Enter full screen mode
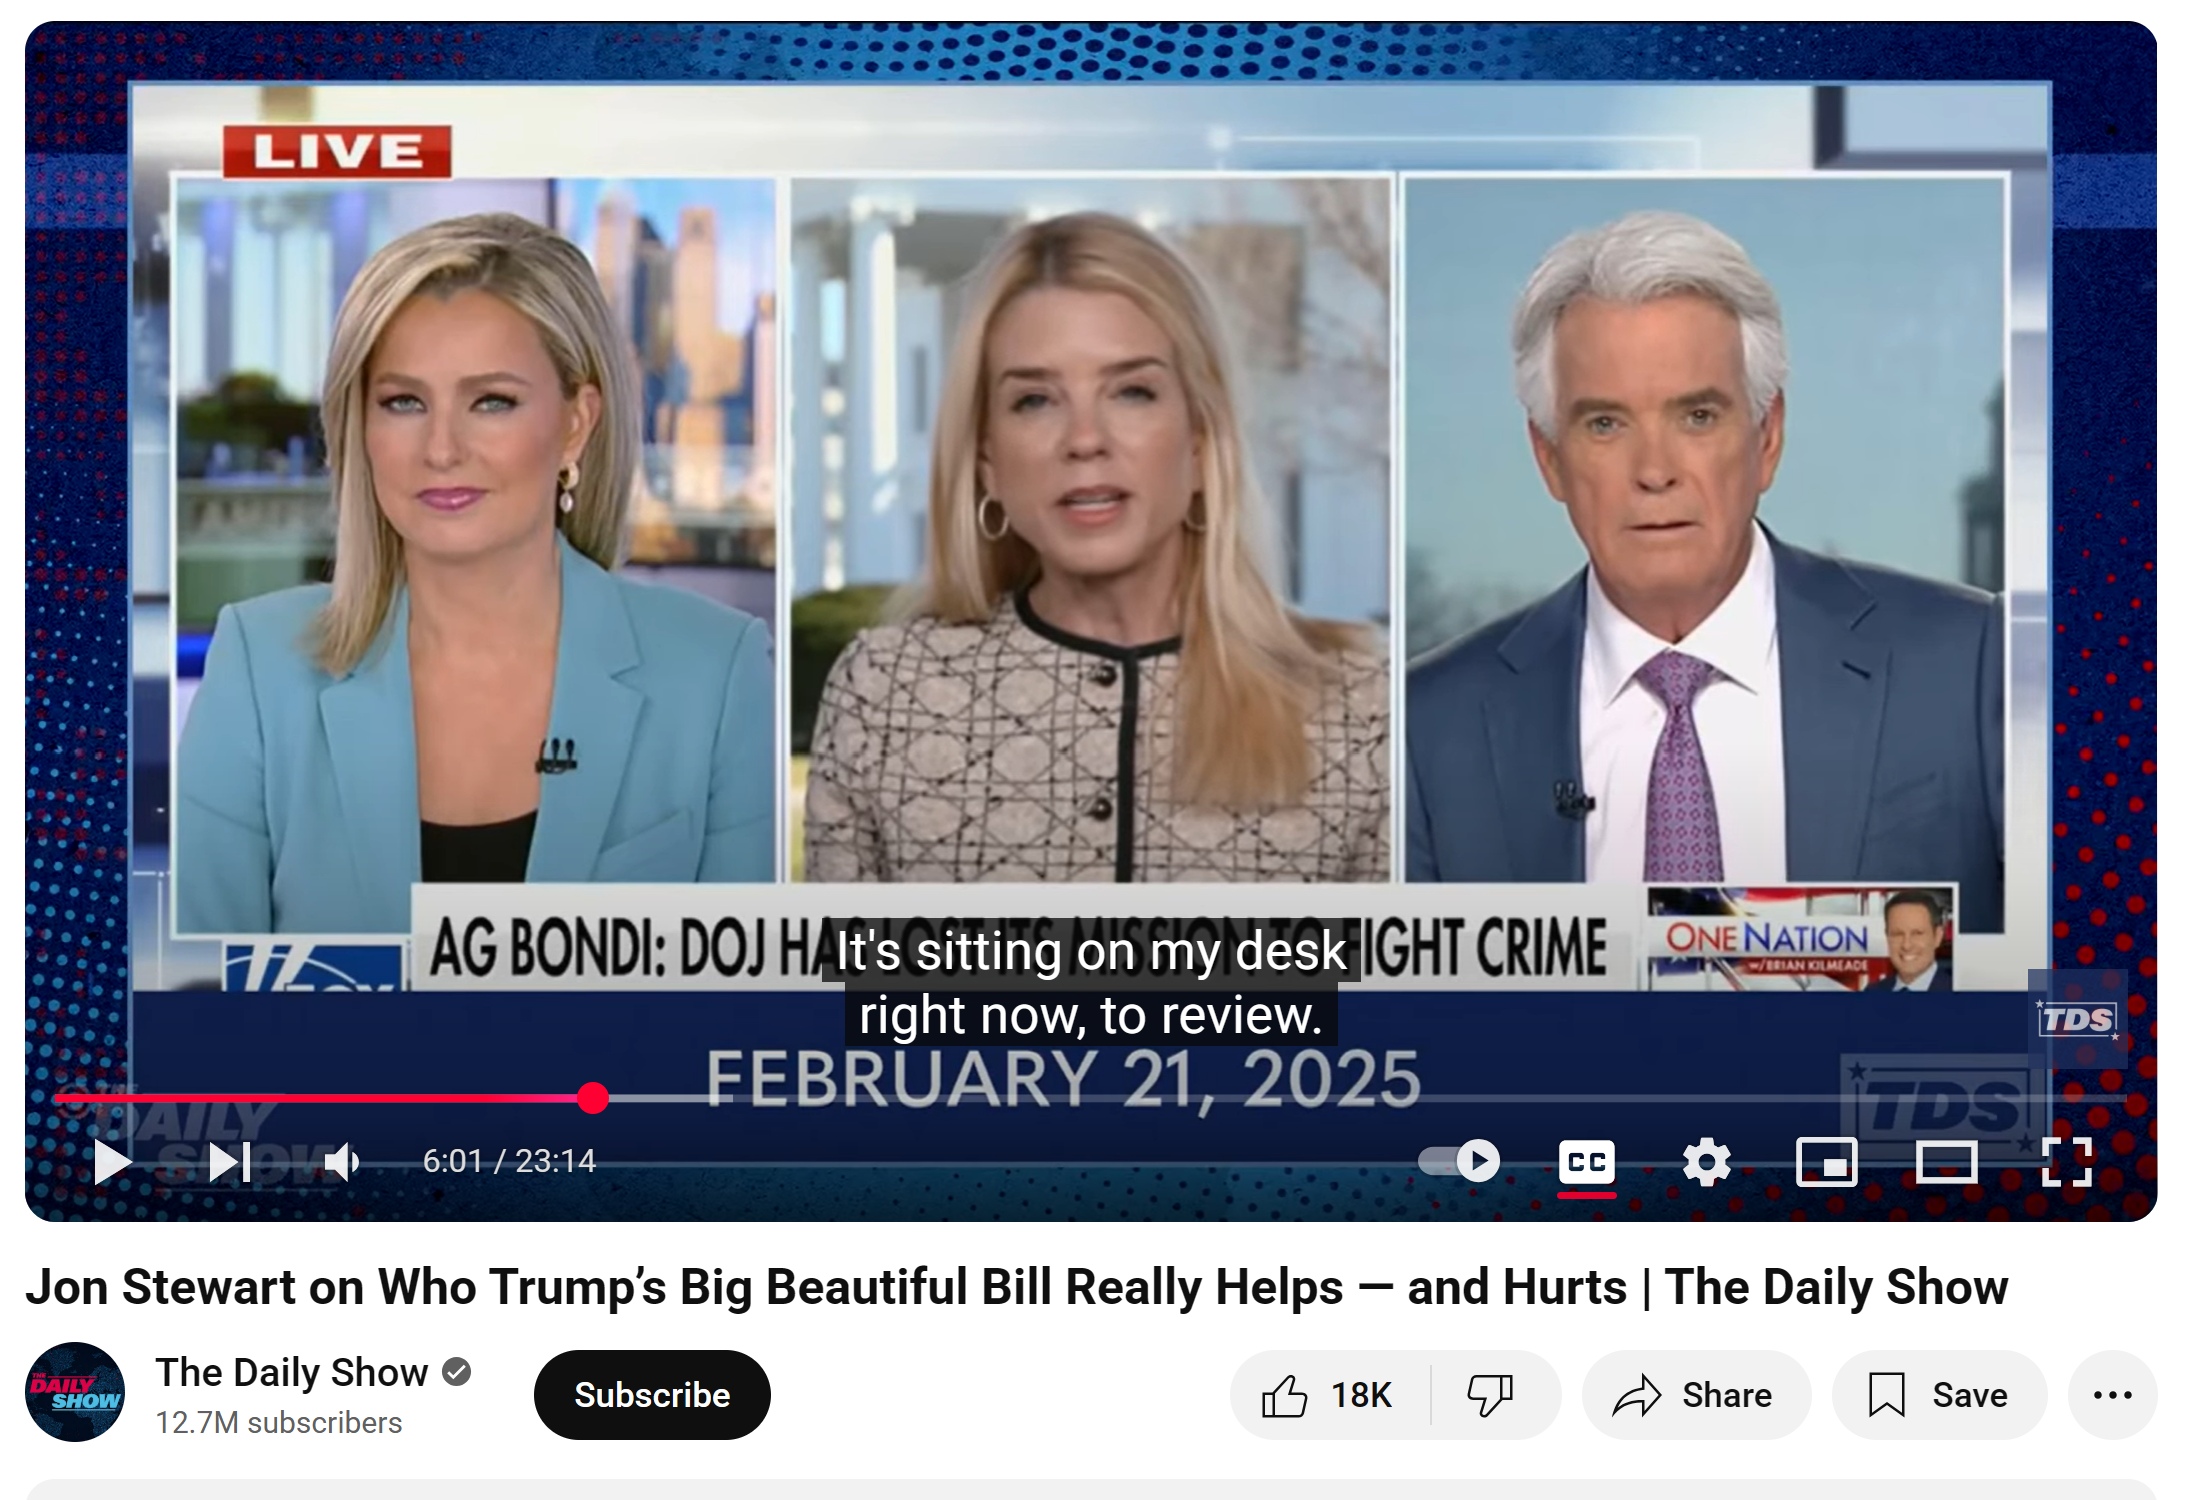This screenshot has width=2192, height=1500. click(x=2066, y=1162)
